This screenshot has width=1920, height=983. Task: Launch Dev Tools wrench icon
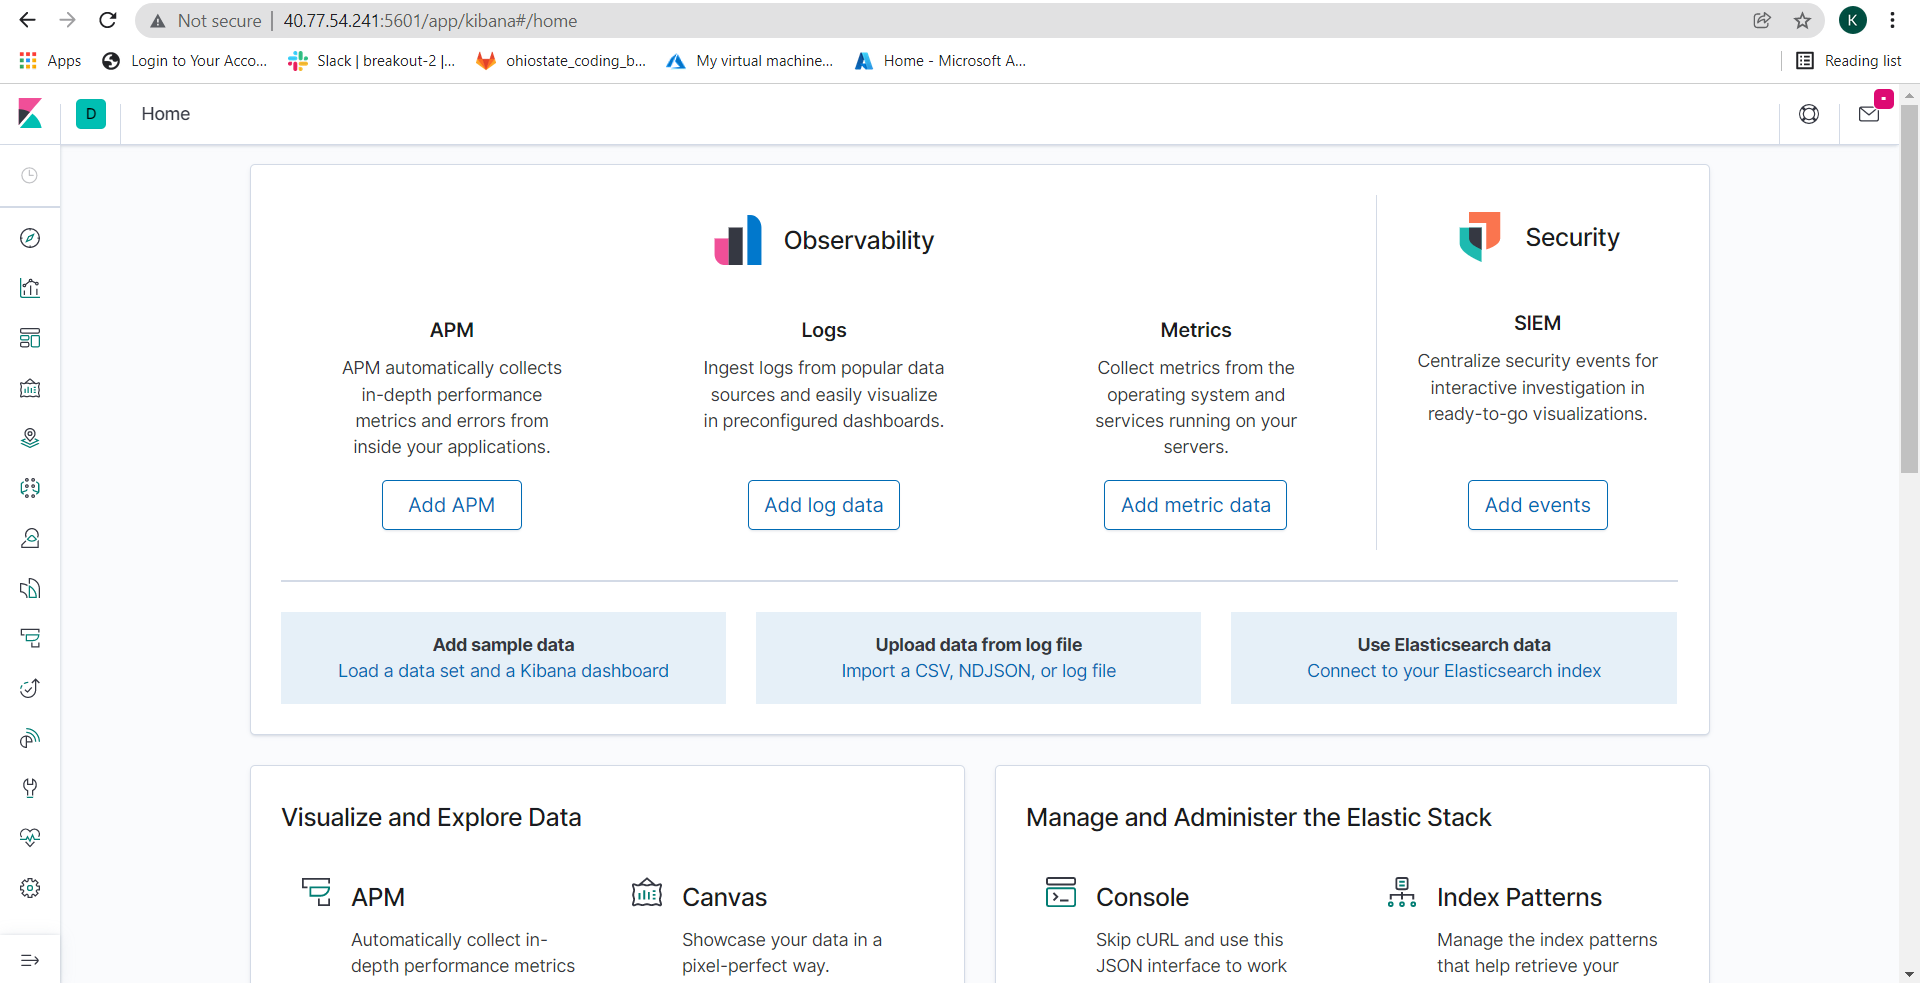[30, 788]
